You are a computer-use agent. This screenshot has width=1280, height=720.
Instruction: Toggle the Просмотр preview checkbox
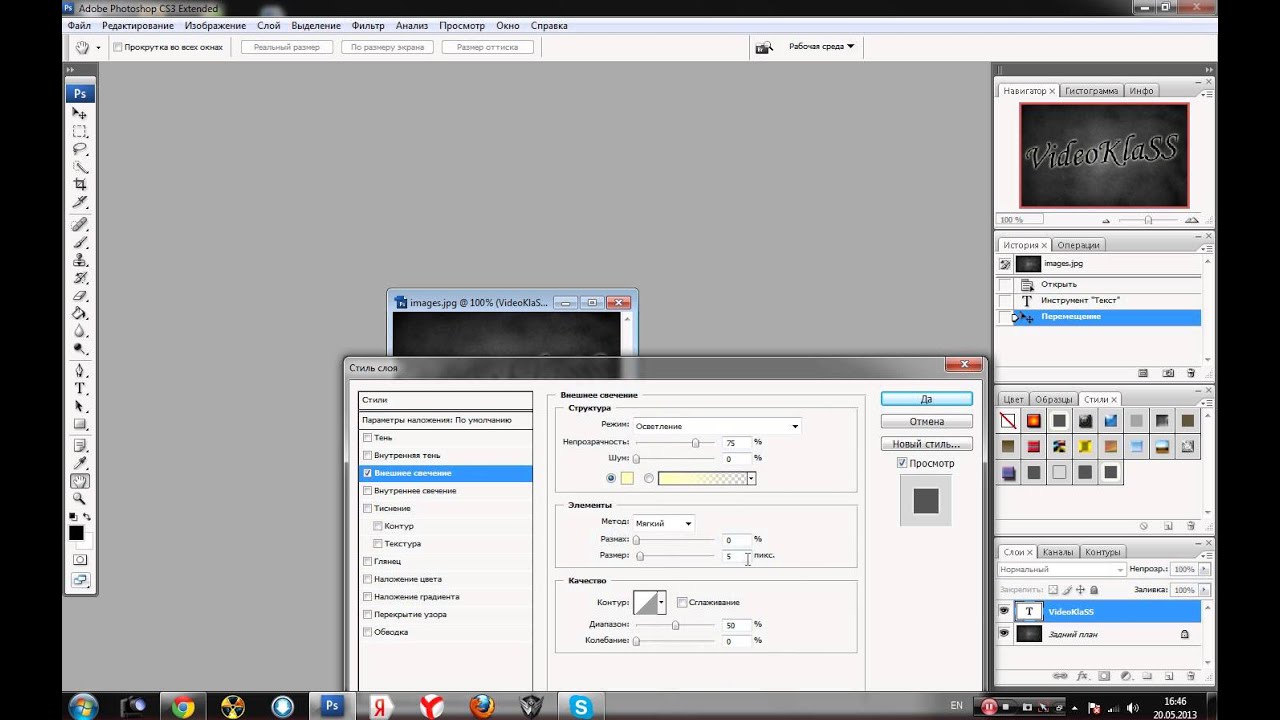click(x=902, y=463)
